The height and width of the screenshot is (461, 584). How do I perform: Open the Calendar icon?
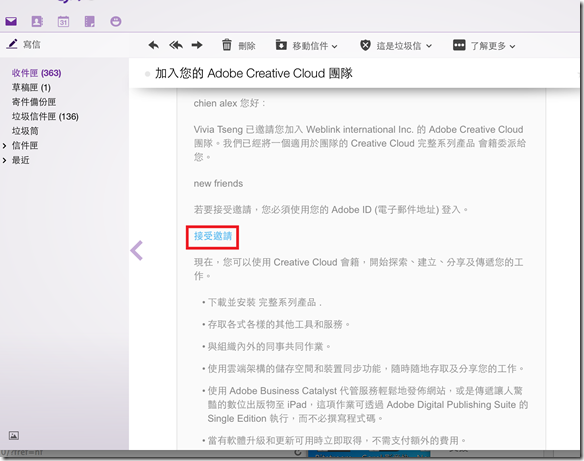point(63,21)
